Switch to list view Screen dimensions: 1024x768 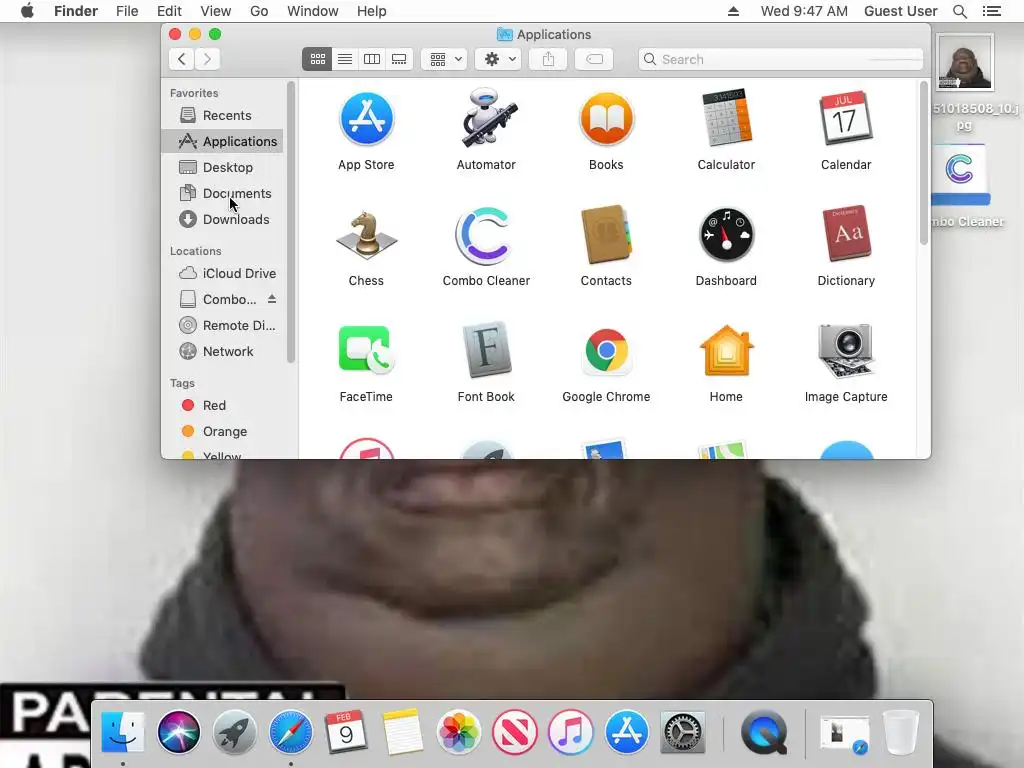[345, 59]
